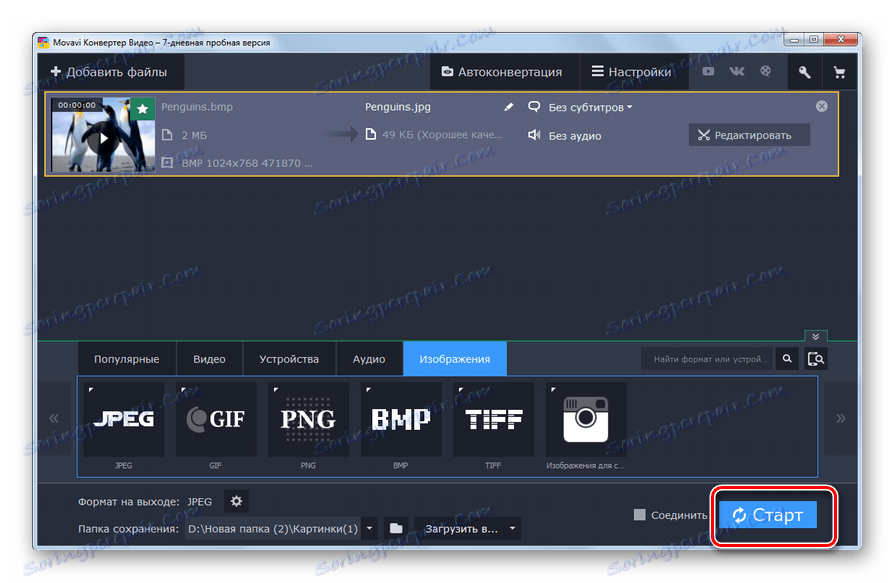Expand GIF tile presets corner arrow

[183, 390]
